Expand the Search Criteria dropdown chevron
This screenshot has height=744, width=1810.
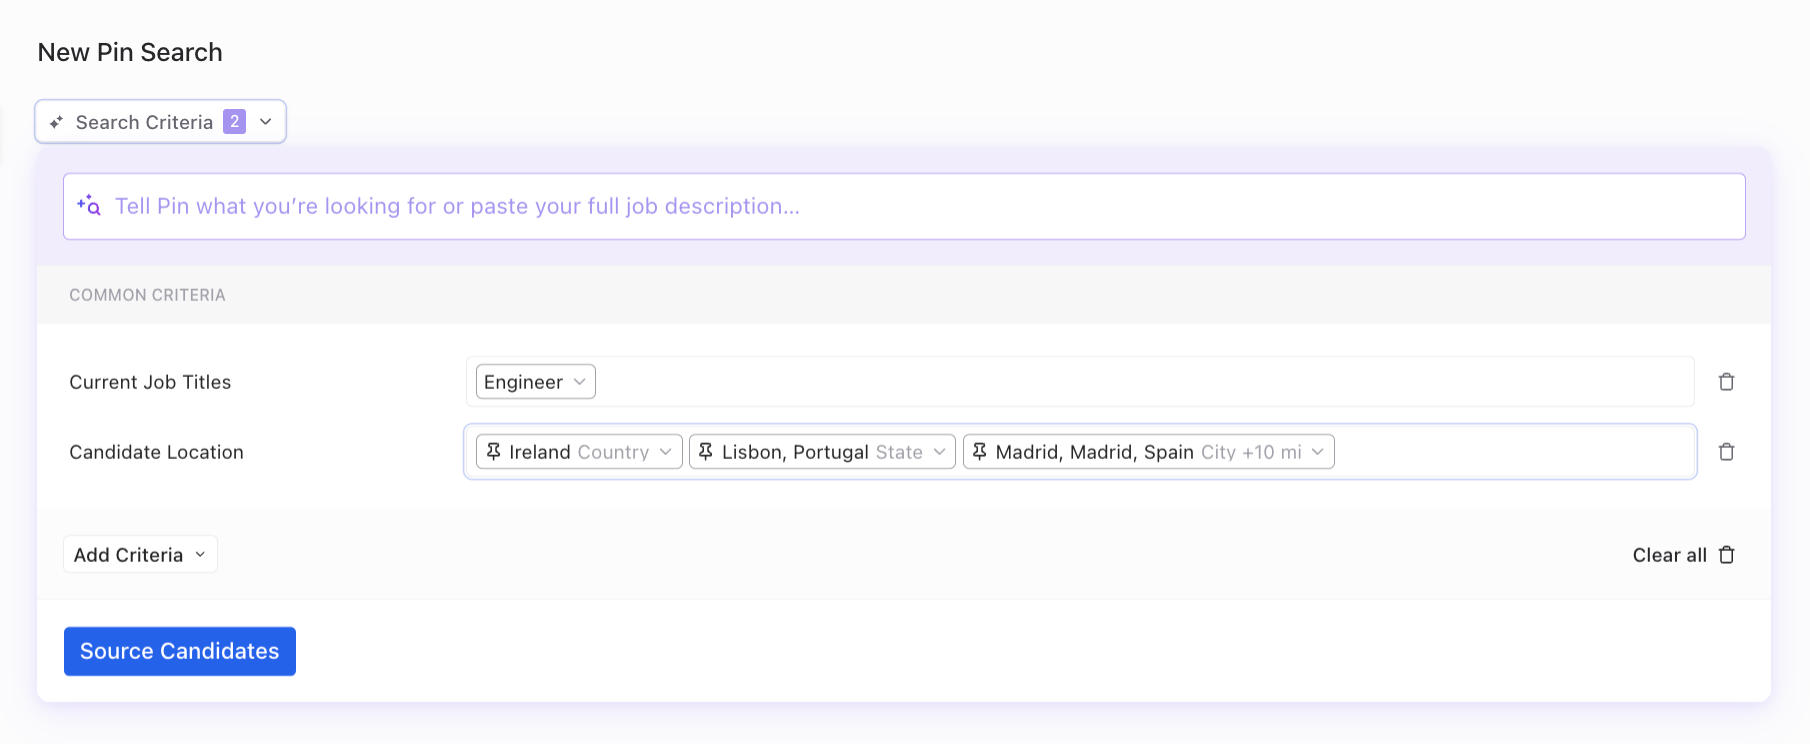[x=266, y=122]
